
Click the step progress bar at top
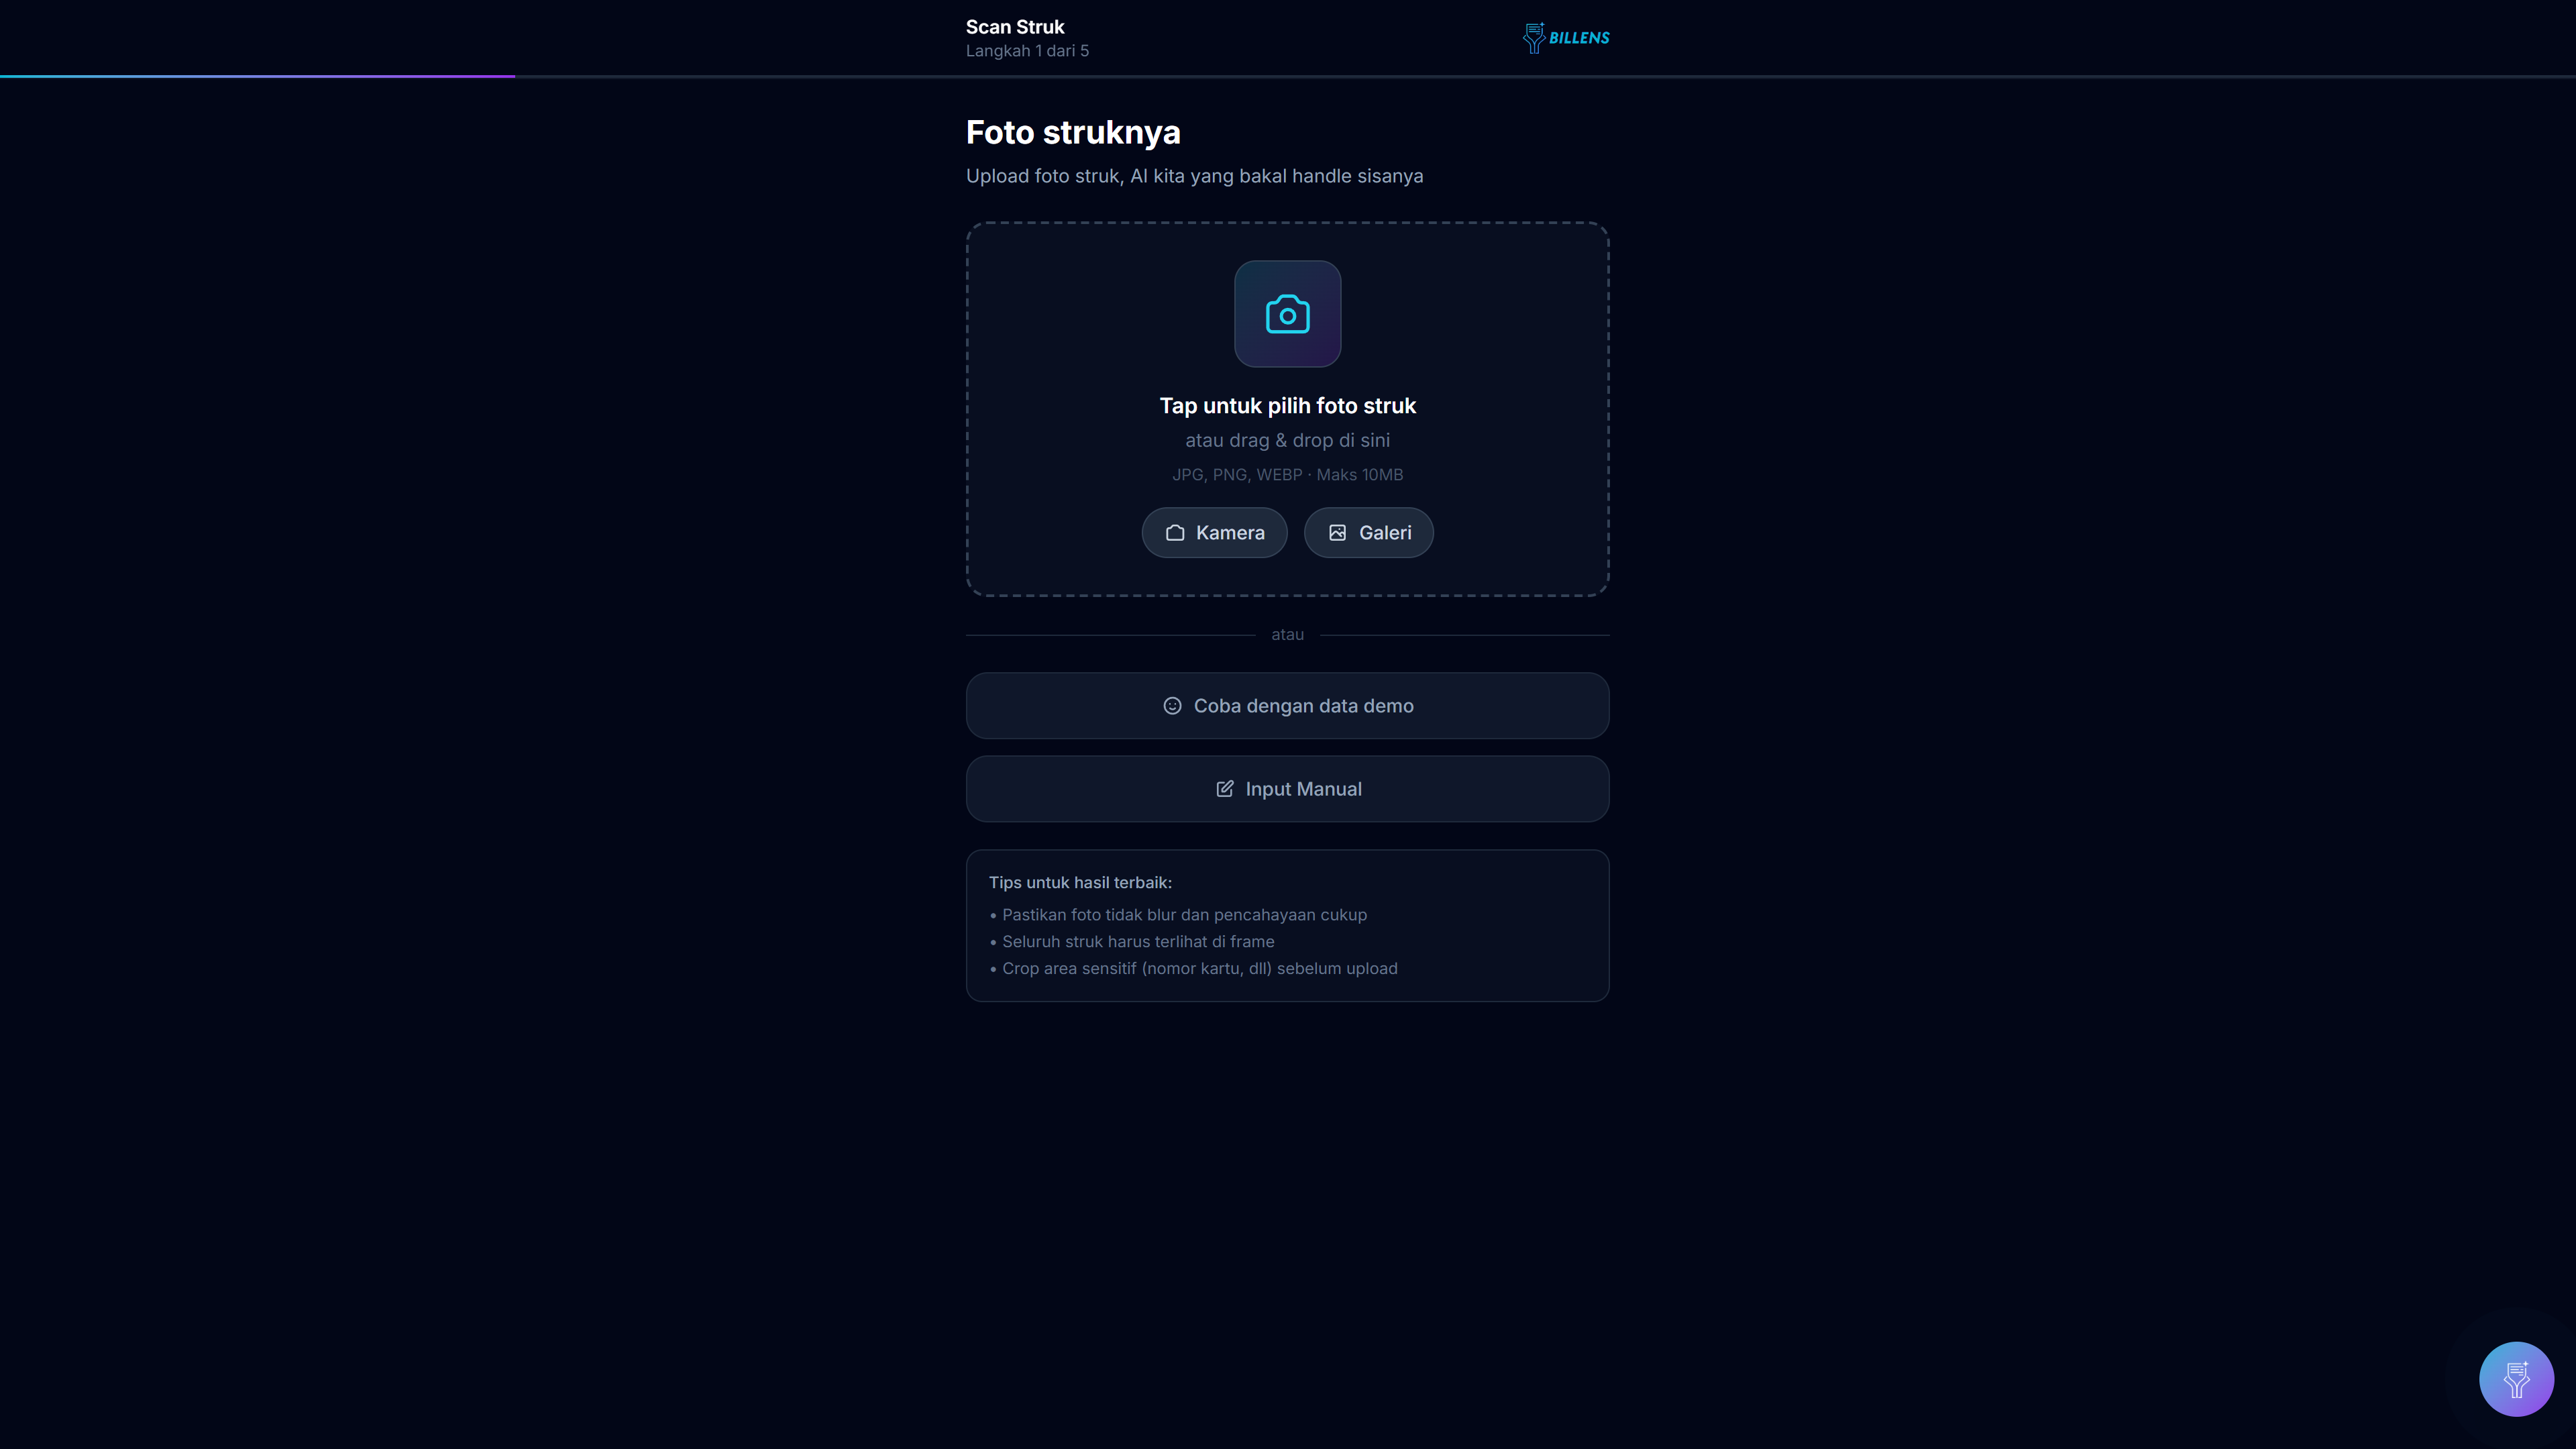pos(1288,76)
